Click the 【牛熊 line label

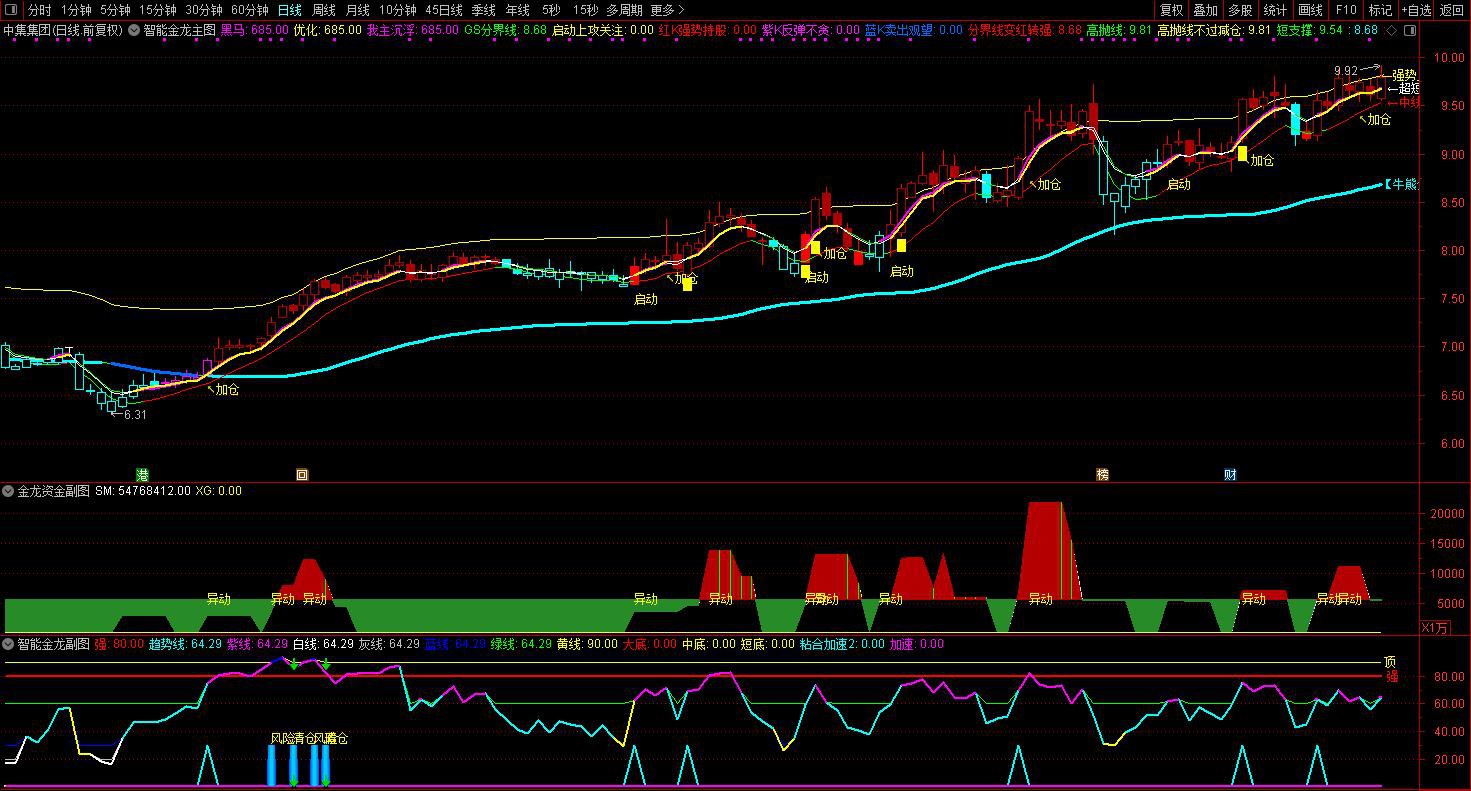point(1401,184)
